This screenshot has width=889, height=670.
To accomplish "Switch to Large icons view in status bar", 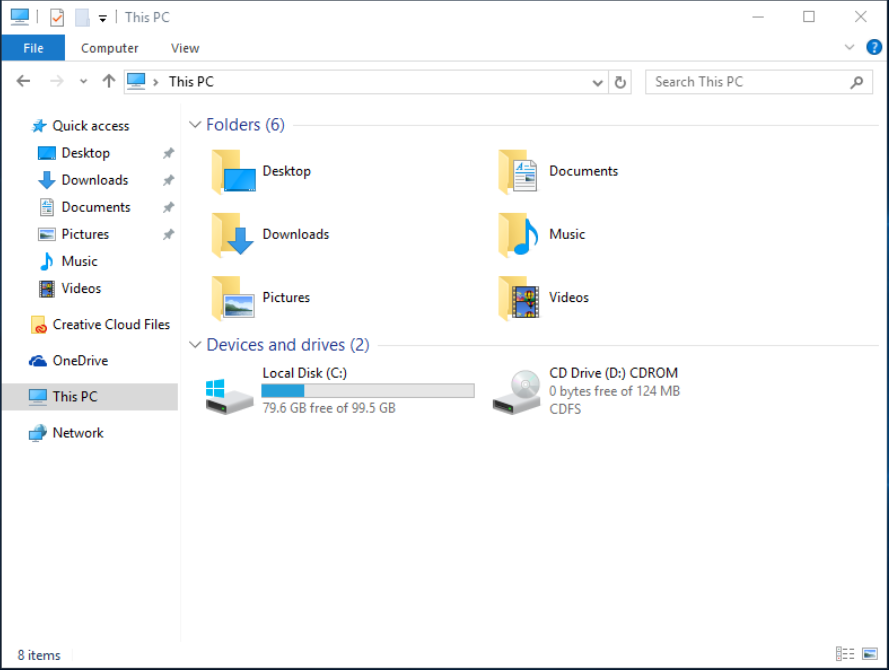I will pyautogui.click(x=870, y=654).
